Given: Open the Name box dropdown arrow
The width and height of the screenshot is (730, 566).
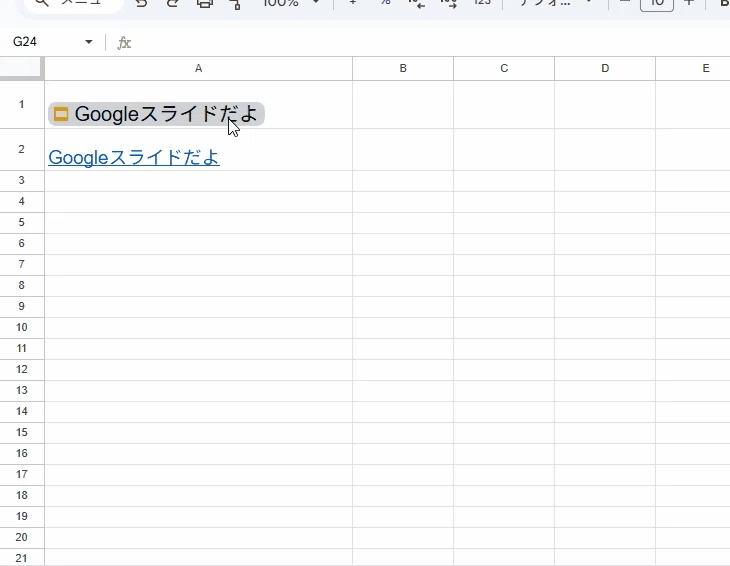Looking at the screenshot, I should click(88, 42).
